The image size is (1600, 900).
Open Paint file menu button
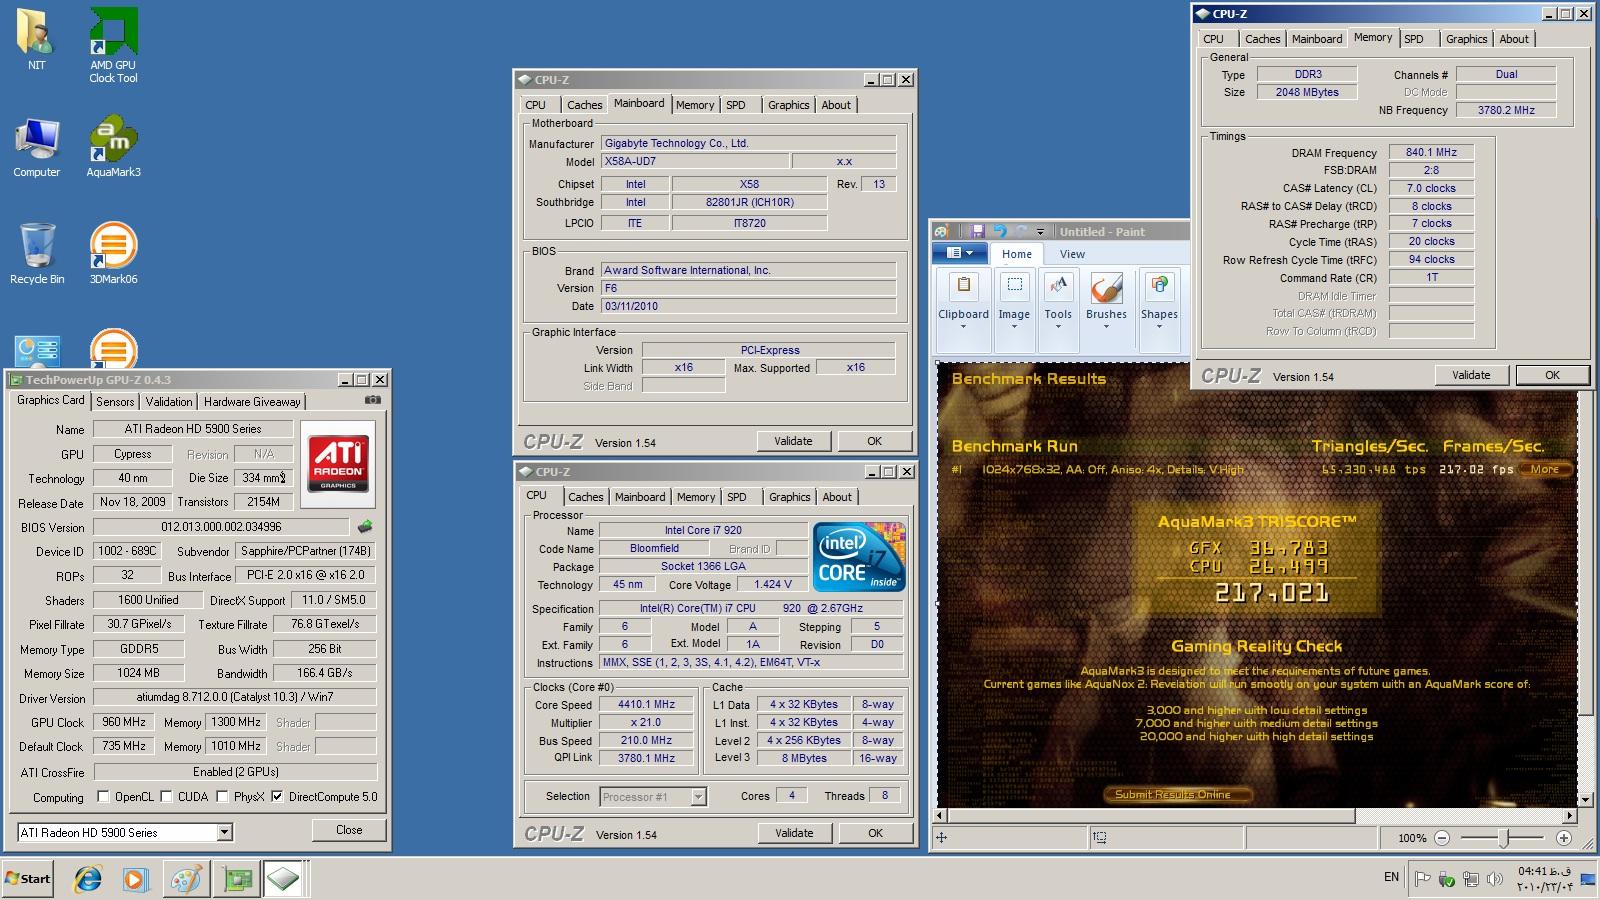click(960, 254)
